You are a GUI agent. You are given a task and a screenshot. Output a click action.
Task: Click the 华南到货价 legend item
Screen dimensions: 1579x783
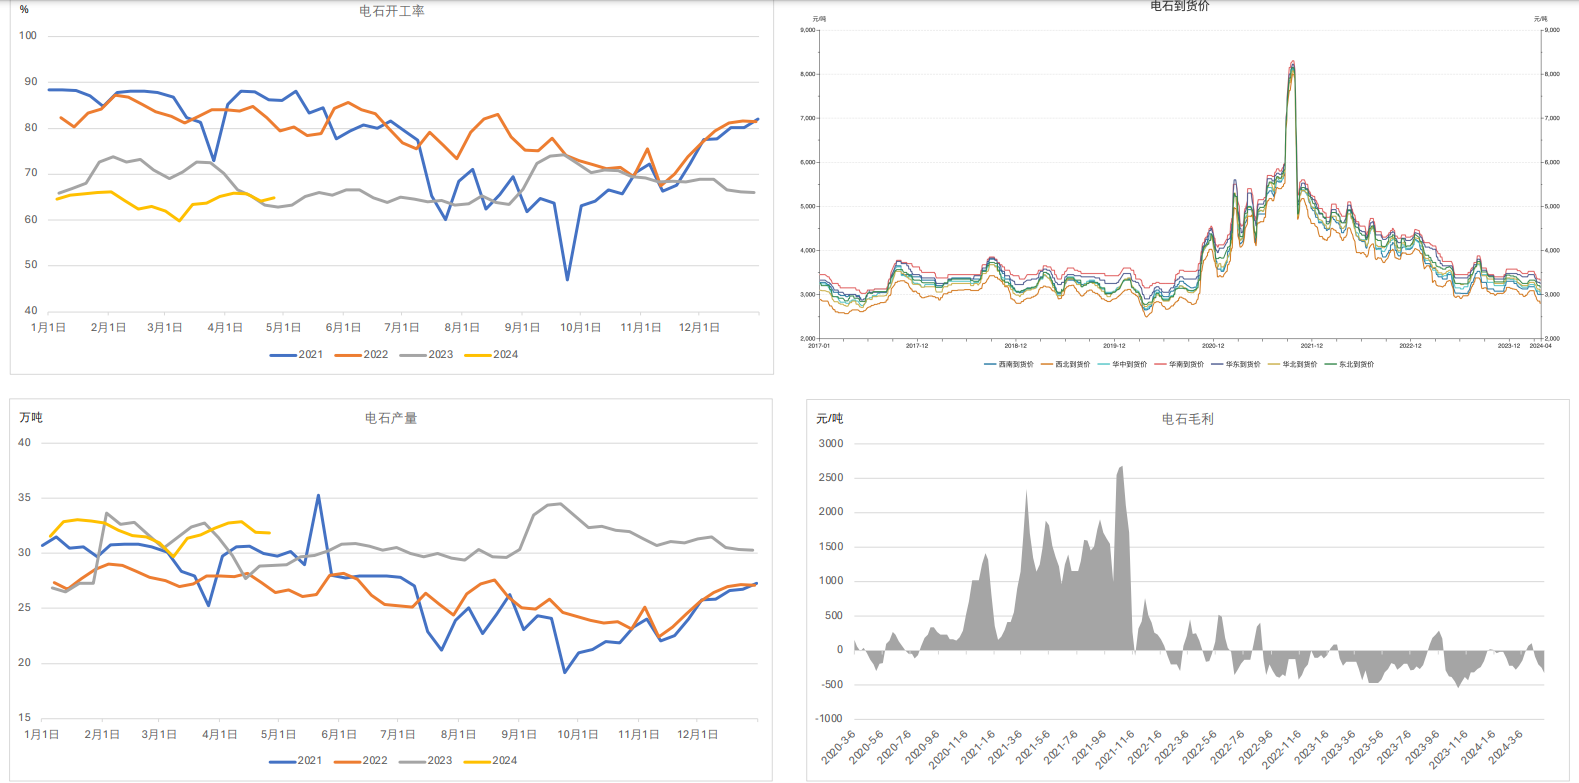[x=1180, y=365]
